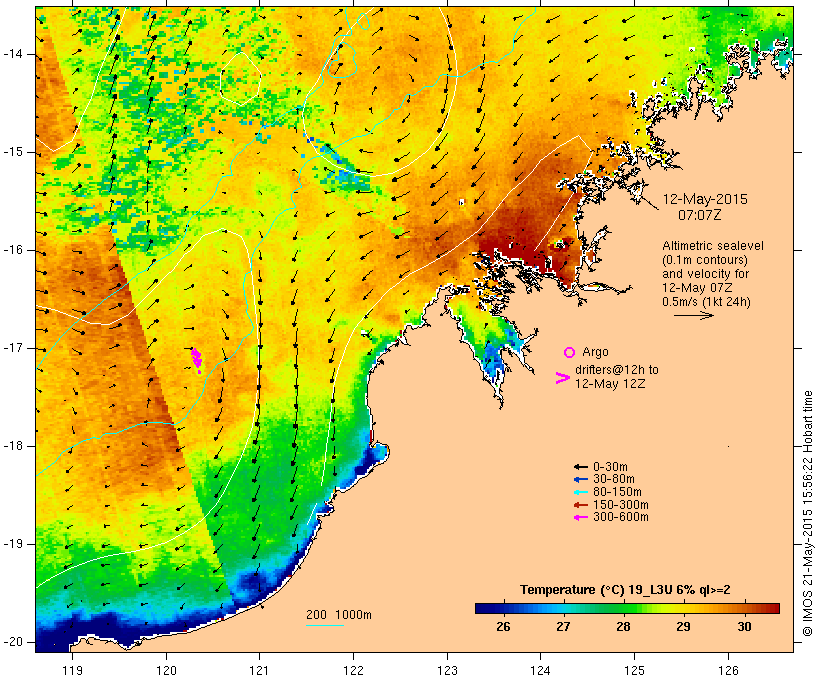Image resolution: width=820 pixels, height=680 pixels.
Task: Click the (0.1m contours) caption line
Action: pyautogui.click(x=705, y=260)
